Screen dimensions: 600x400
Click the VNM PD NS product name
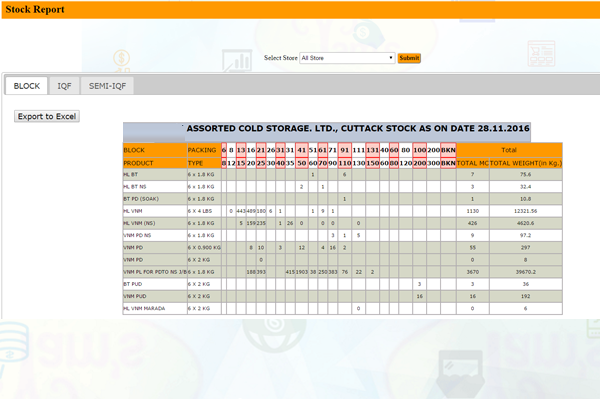point(137,235)
